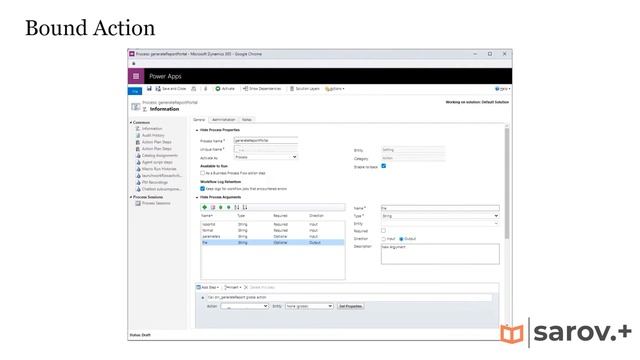The image size is (640, 360).
Task: Select the 'reportId' argument row
Action: tap(273, 224)
